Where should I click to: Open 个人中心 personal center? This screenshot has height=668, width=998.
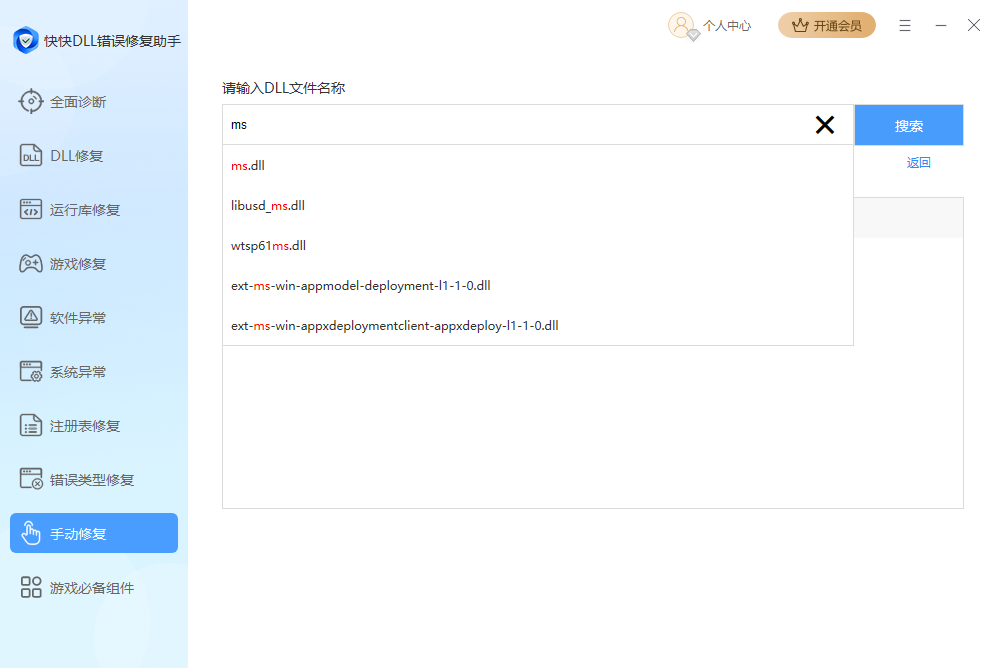[x=727, y=26]
